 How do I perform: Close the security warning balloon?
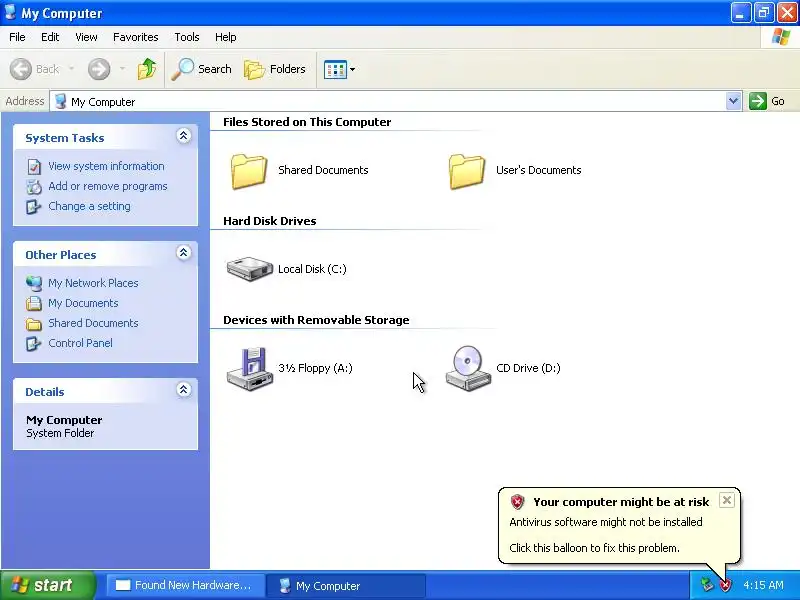(727, 500)
